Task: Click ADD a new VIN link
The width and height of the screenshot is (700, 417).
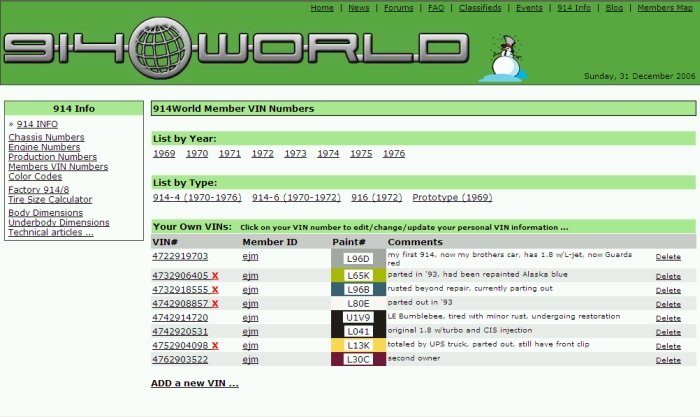Action: click(x=195, y=383)
